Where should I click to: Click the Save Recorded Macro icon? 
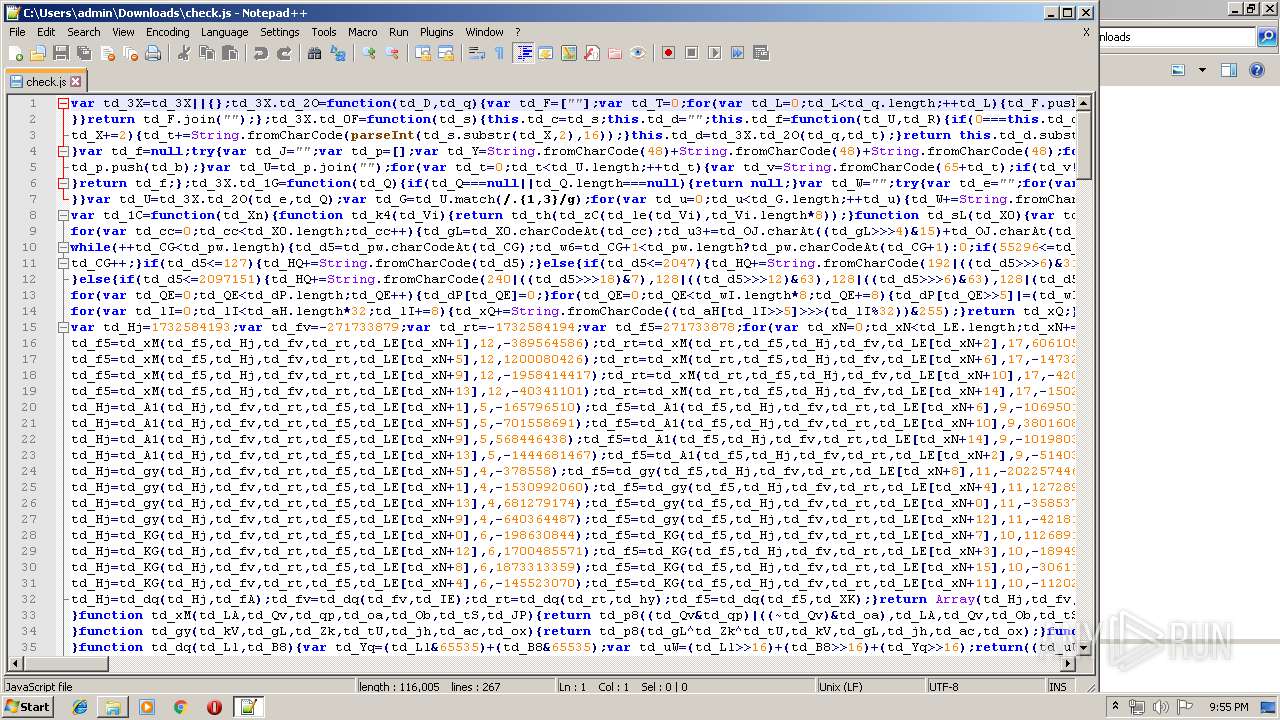tap(760, 53)
